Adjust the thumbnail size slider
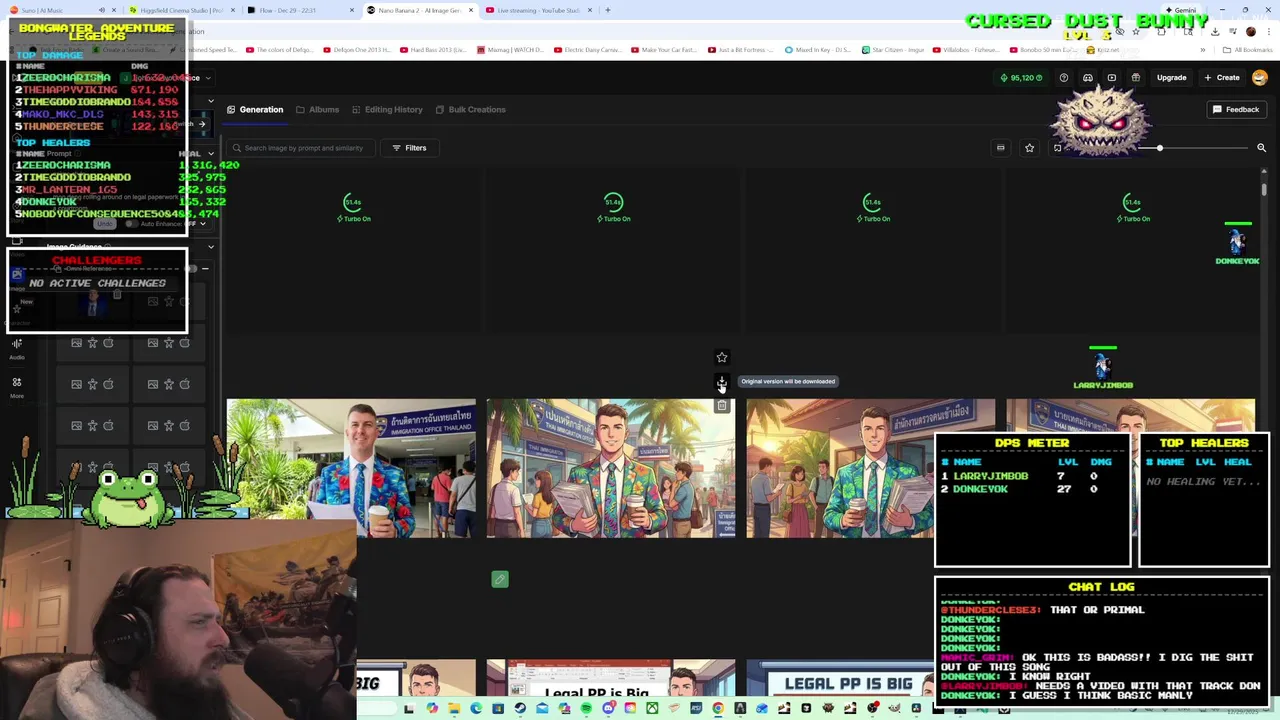The width and height of the screenshot is (1280, 720). point(1160,148)
